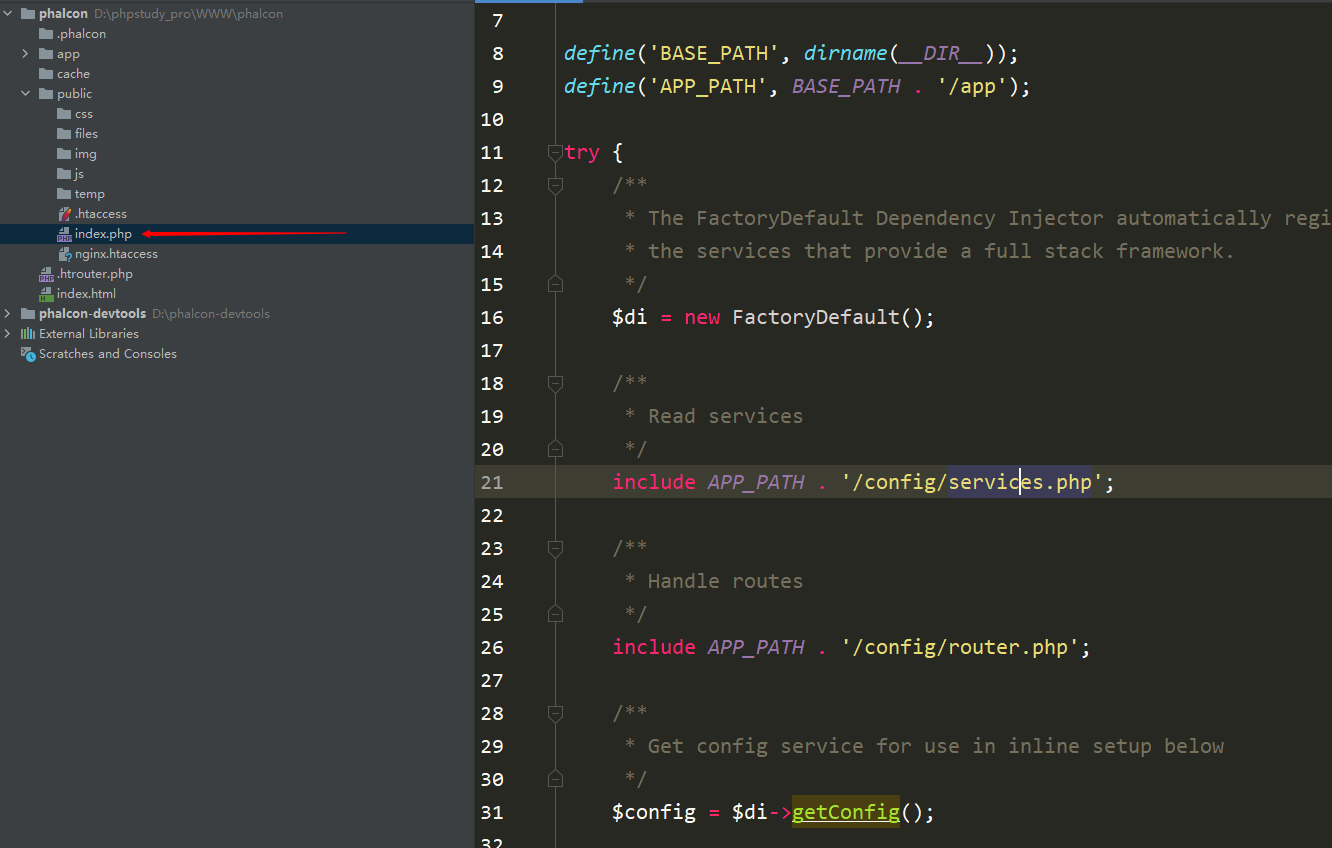The height and width of the screenshot is (848, 1332).
Task: Fold the Handle routes comment at line 23
Action: pos(555,548)
